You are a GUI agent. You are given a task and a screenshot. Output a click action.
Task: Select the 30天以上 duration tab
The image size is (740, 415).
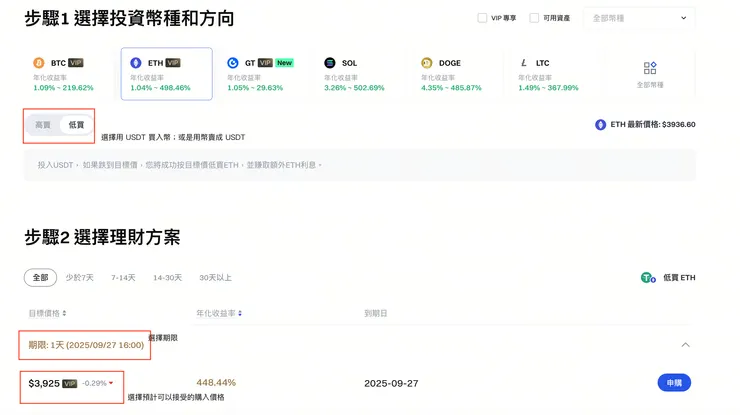pyautogui.click(x=215, y=278)
